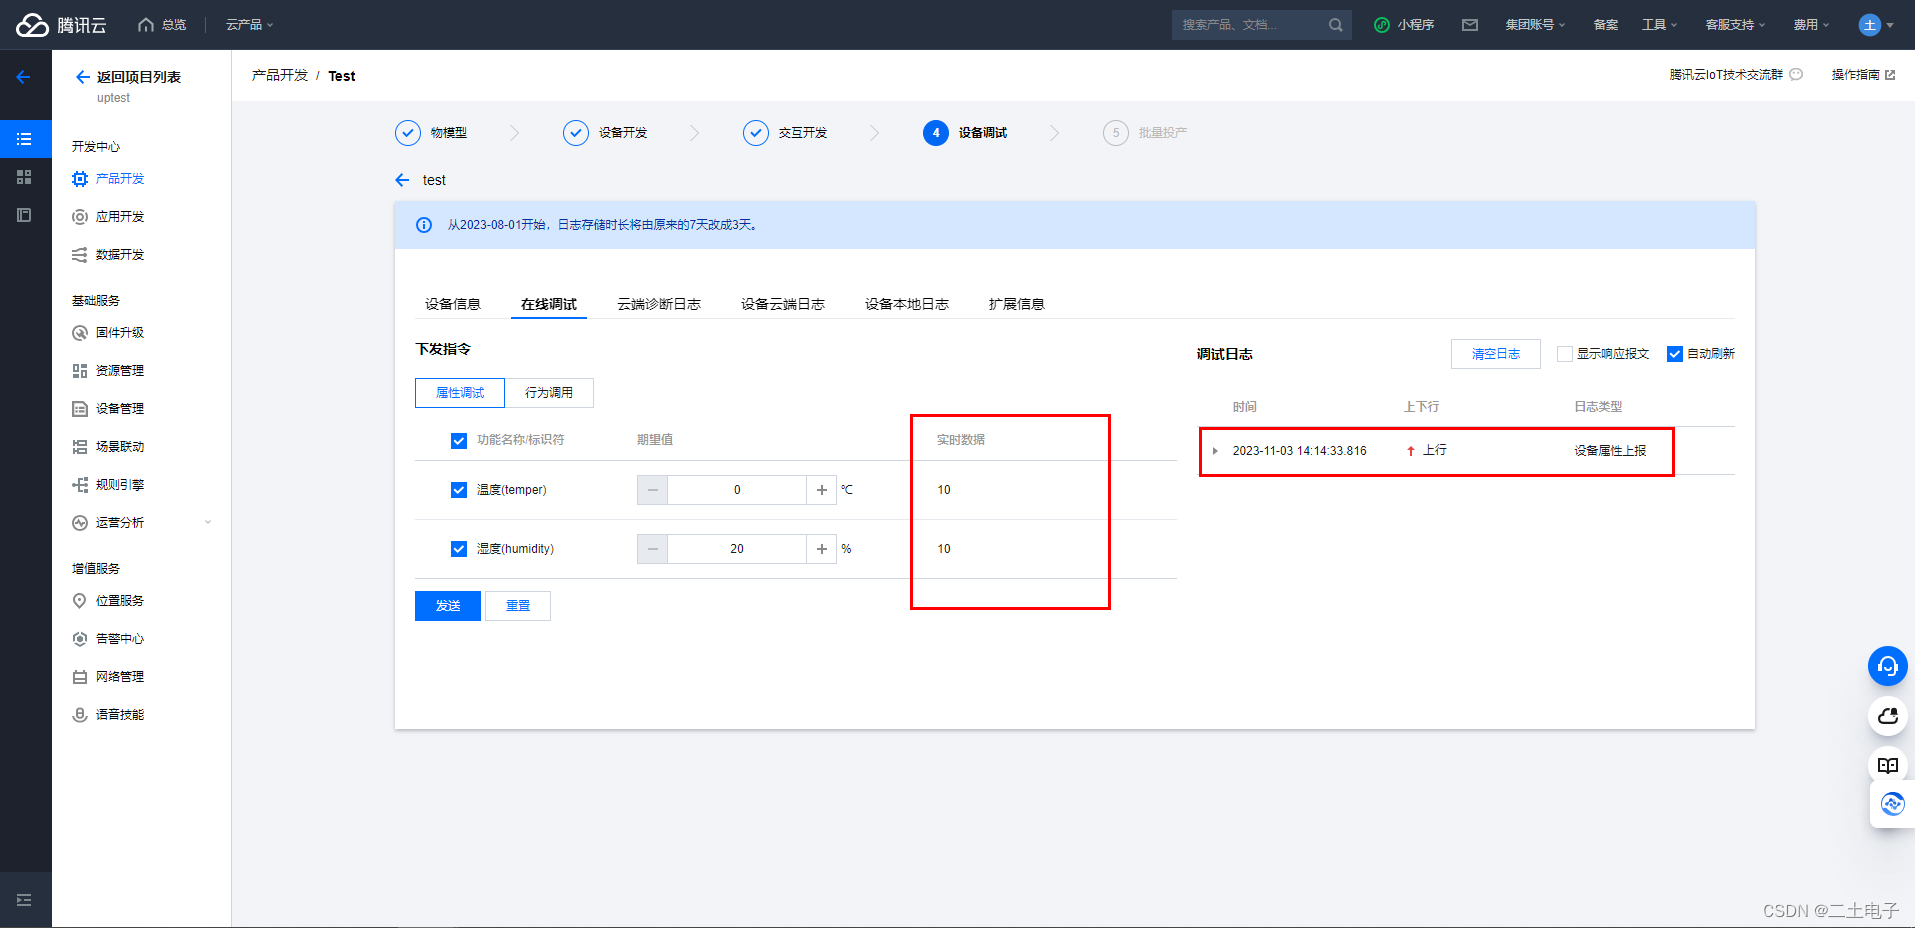Switch to the 设备本地日志 tab
The image size is (1915, 928).
[907, 304]
